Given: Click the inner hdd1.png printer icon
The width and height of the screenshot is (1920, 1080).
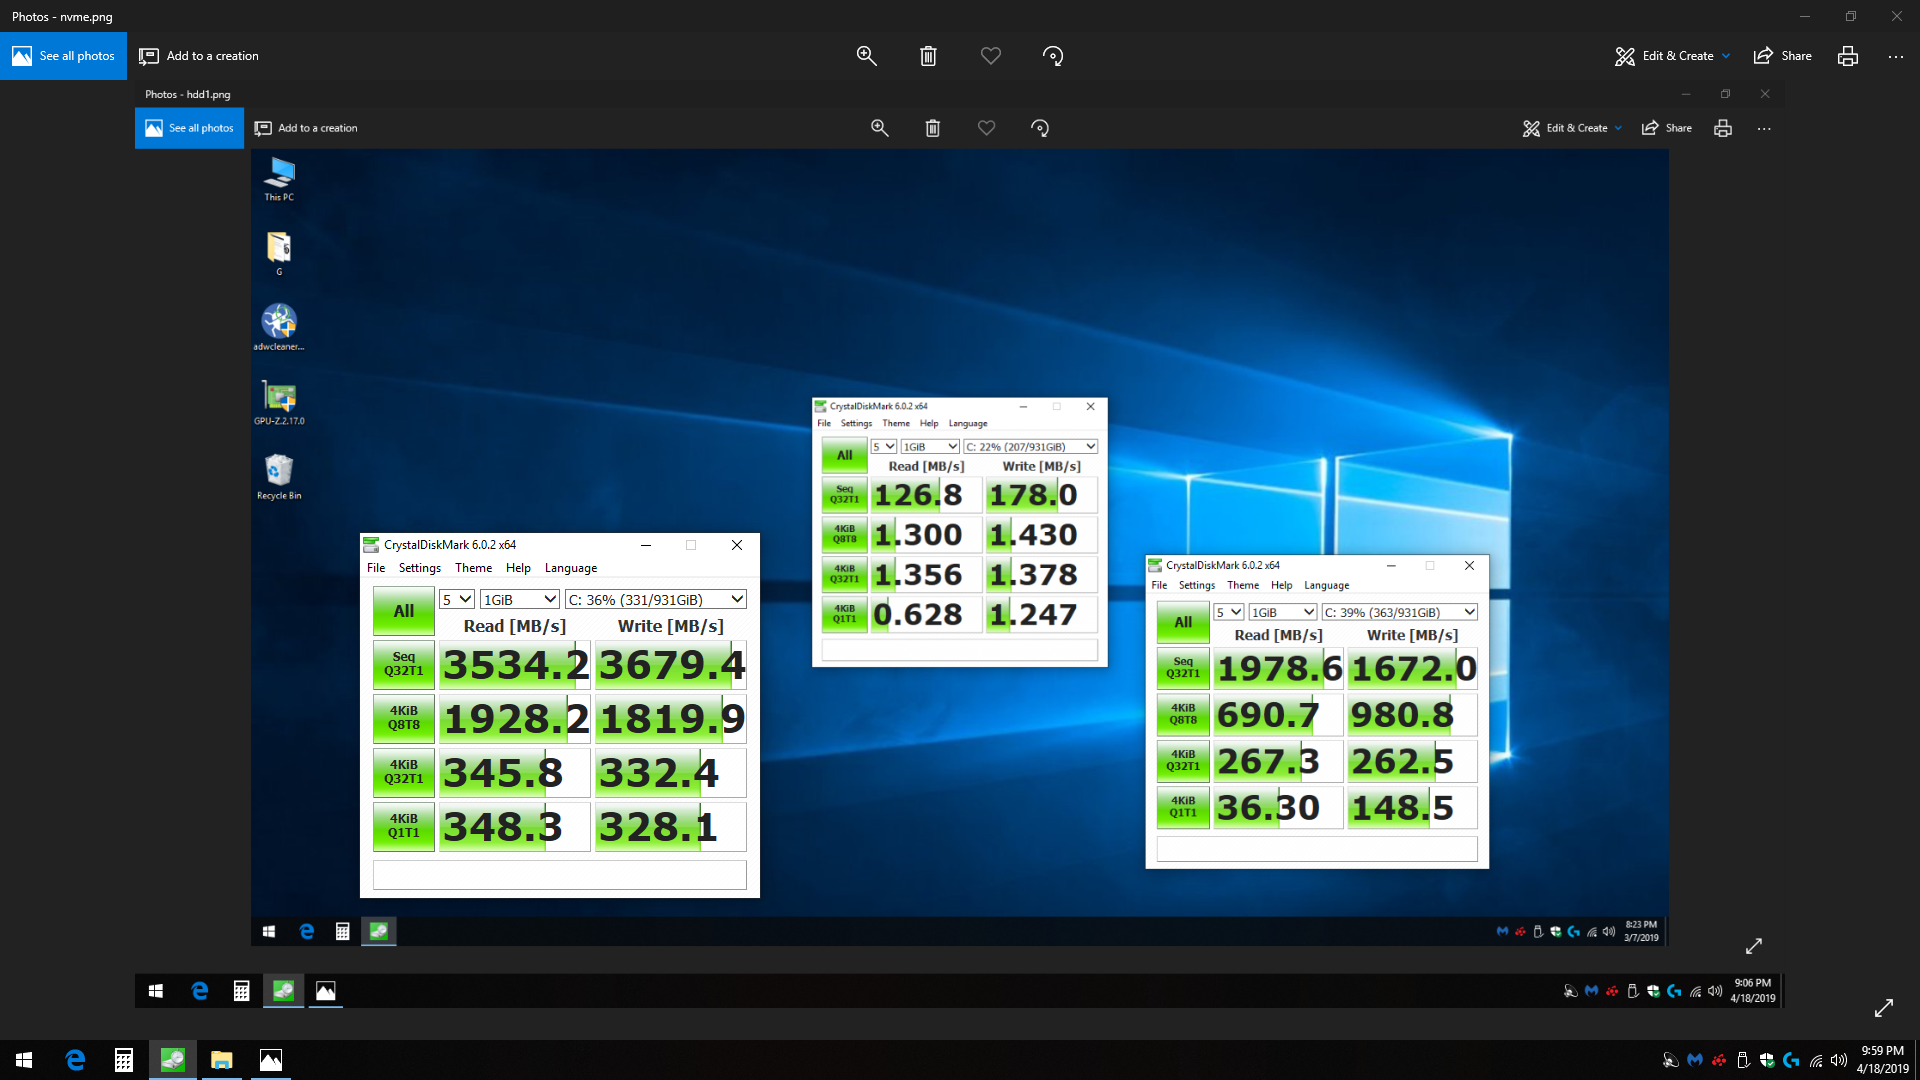Looking at the screenshot, I should [x=1722, y=128].
